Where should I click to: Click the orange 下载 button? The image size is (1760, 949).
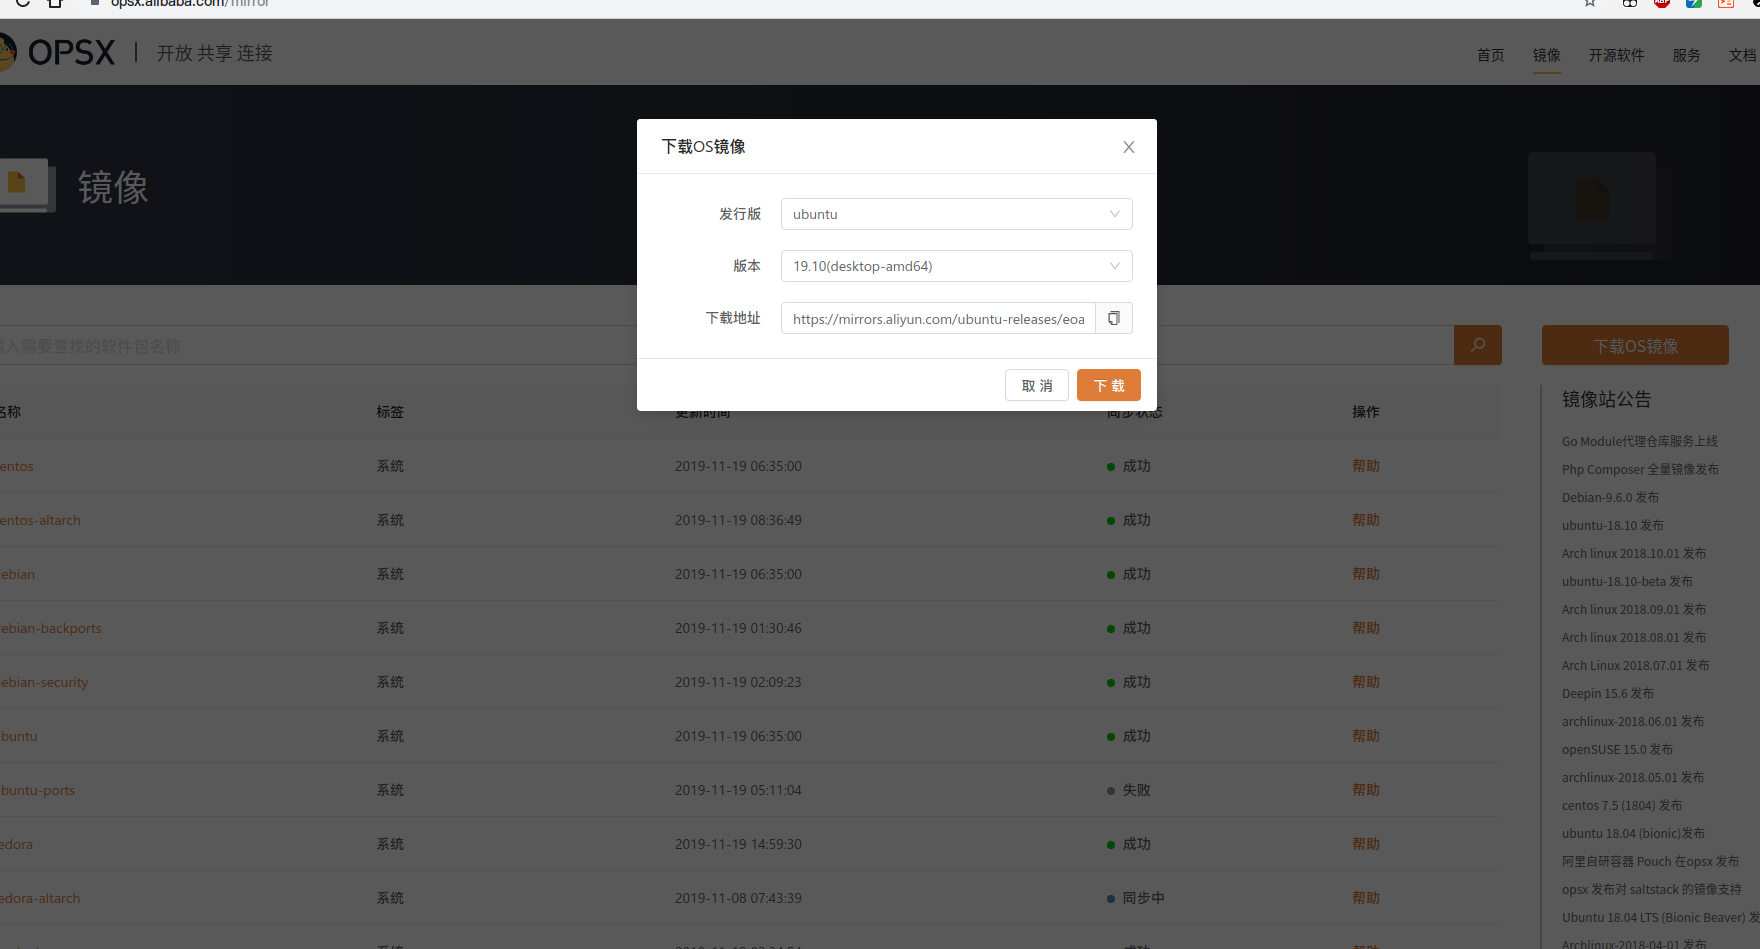[x=1109, y=385]
